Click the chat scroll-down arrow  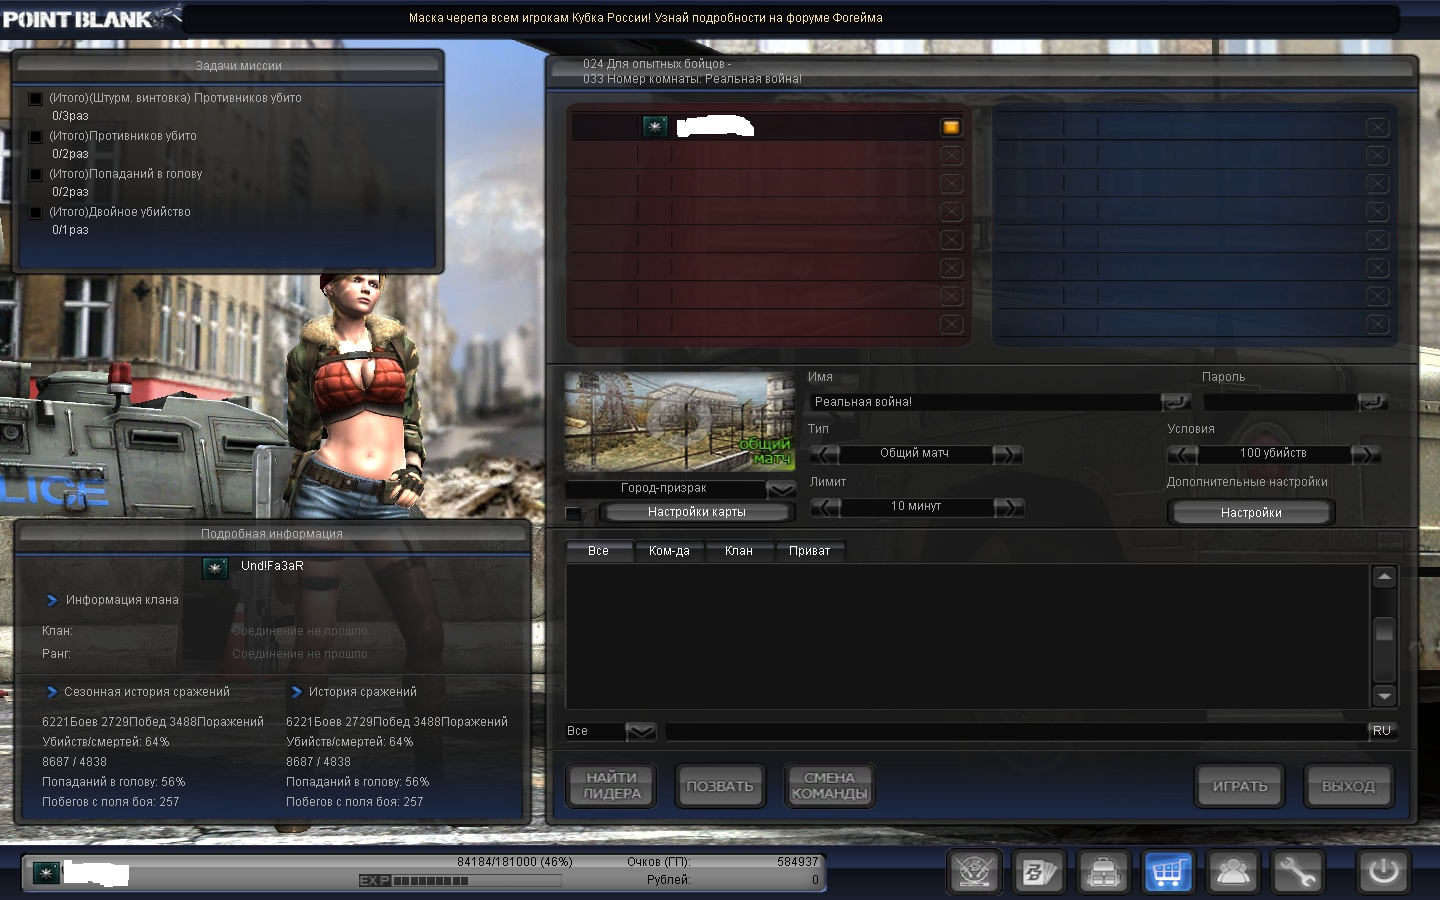point(1384,696)
